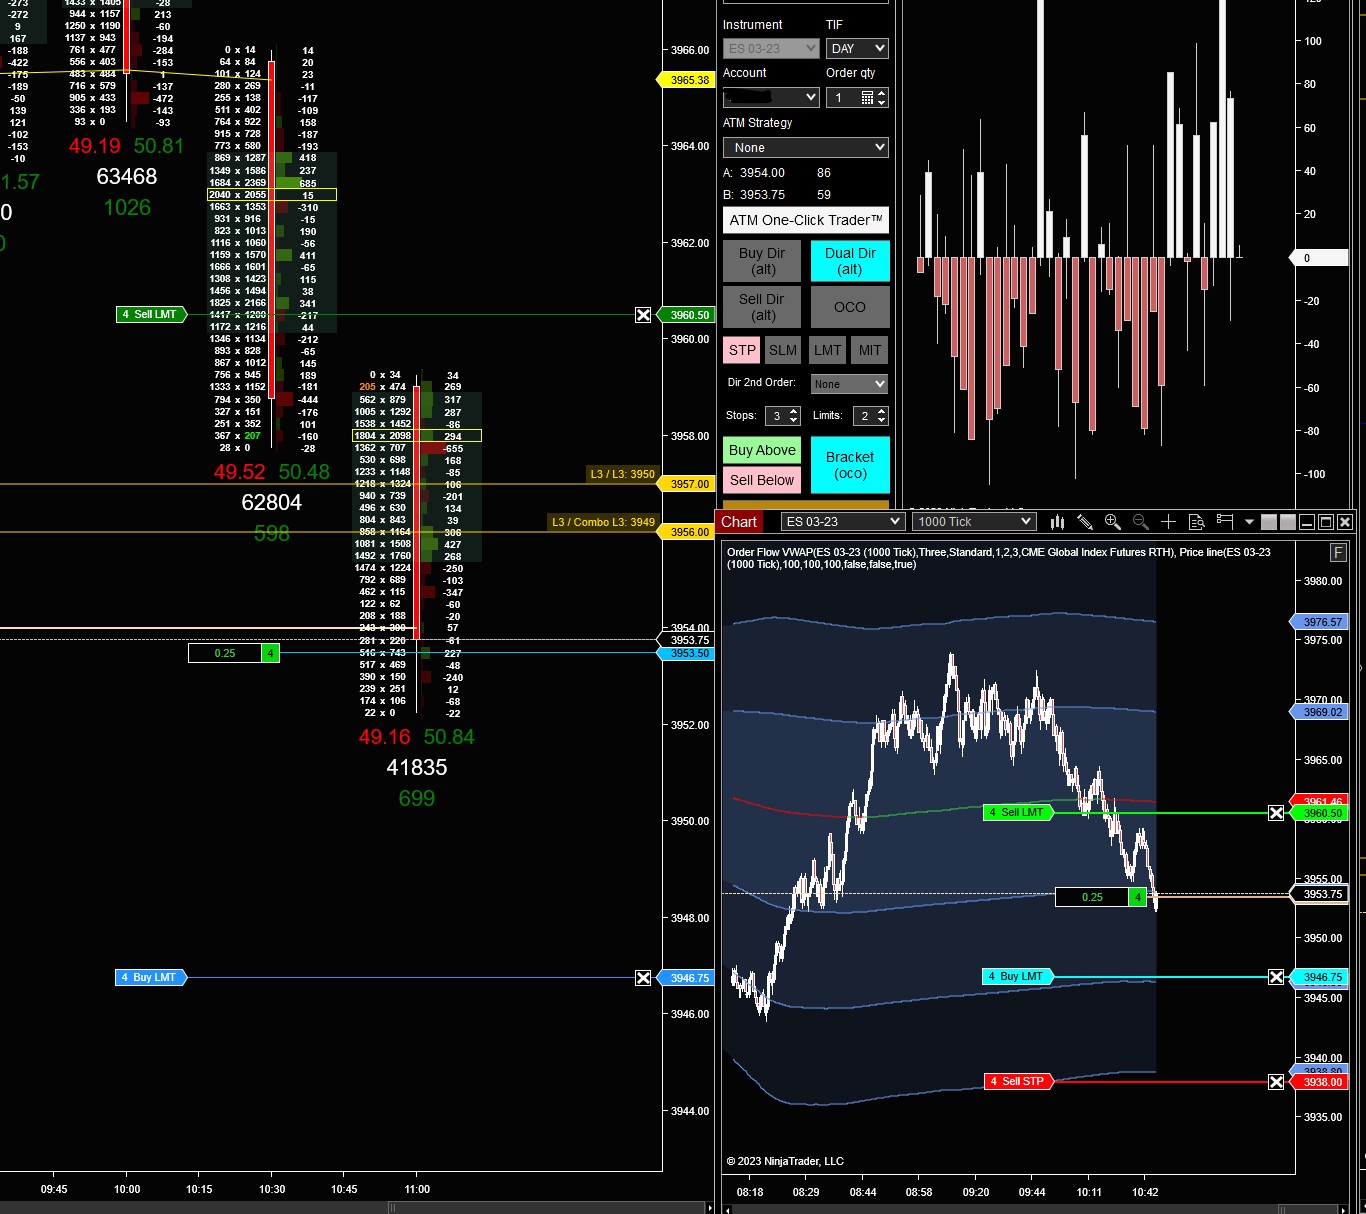The image size is (1366, 1214).
Task: Cancel the green Sell LMT order on right chart
Action: click(x=1276, y=813)
